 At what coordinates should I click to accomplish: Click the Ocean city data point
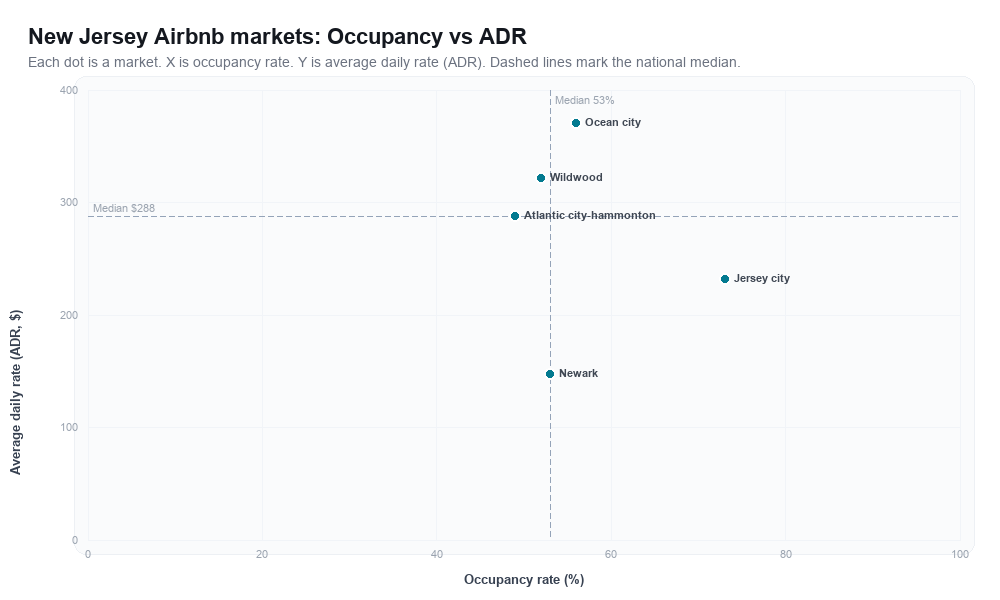point(576,123)
